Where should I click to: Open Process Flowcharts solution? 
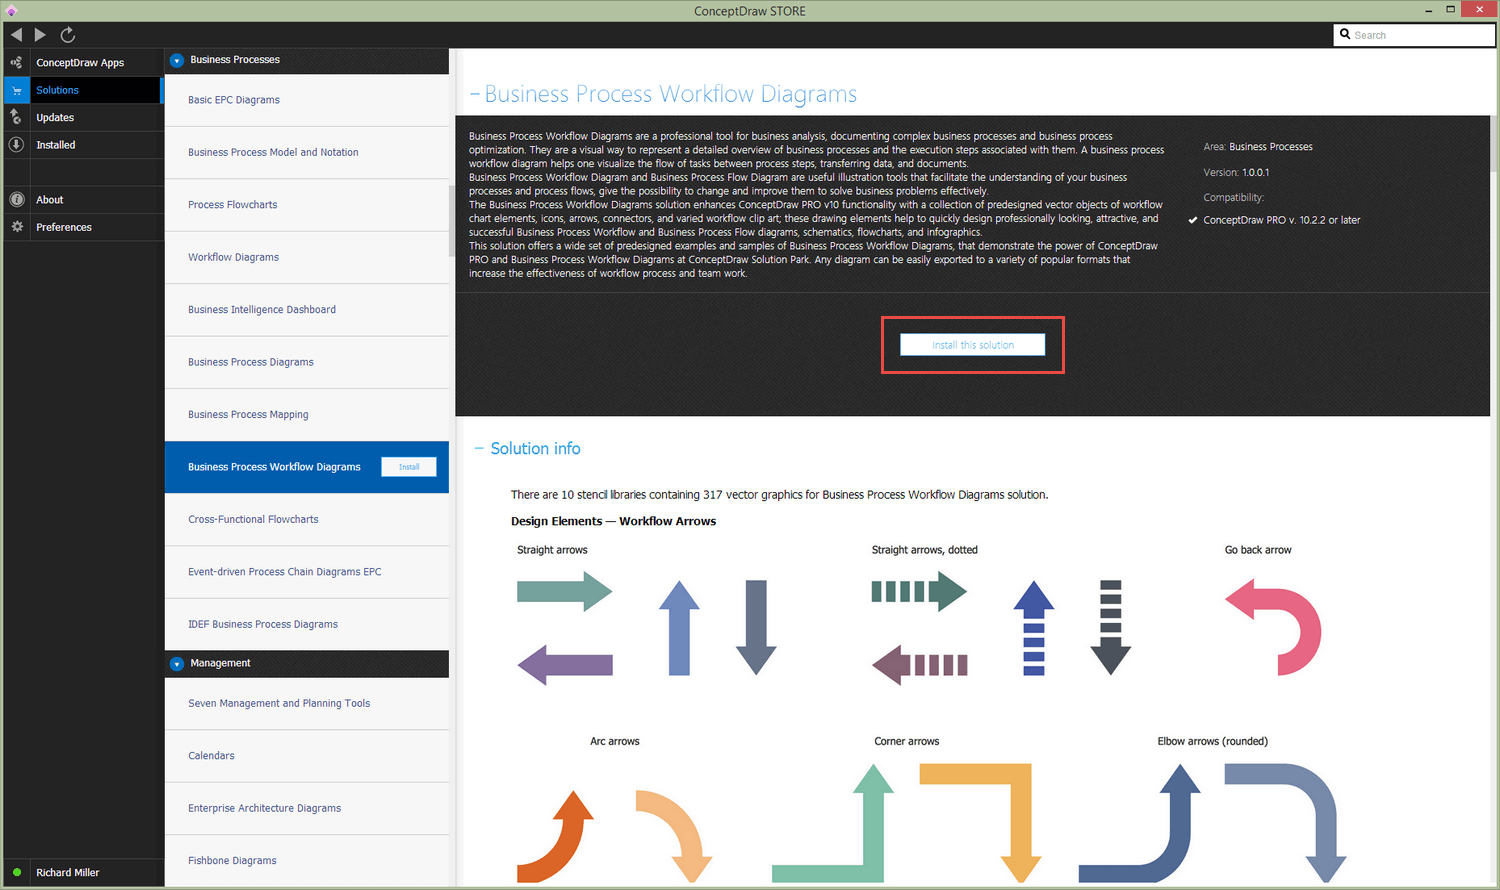(x=306, y=205)
